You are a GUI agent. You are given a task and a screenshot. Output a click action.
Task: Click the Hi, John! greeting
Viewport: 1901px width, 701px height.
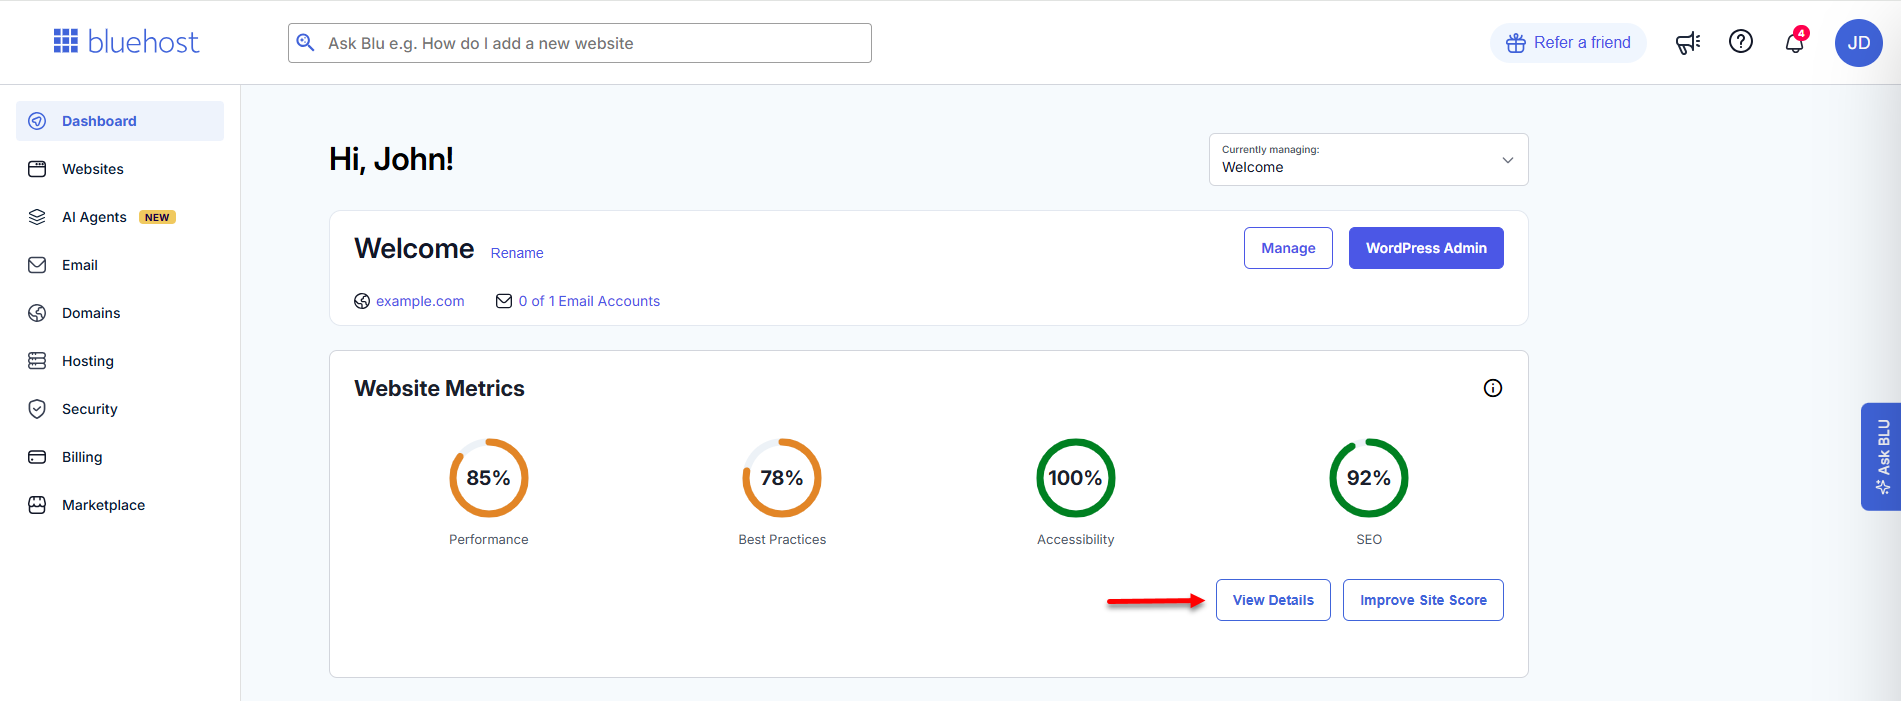(x=391, y=159)
